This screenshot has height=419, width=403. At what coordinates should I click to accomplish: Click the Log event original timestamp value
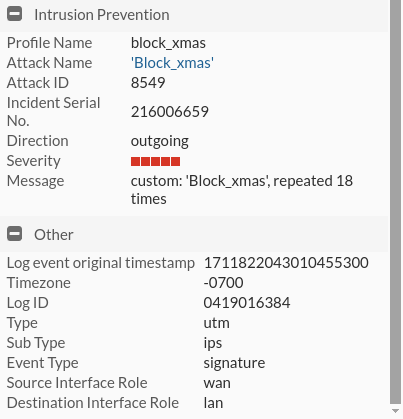286,263
